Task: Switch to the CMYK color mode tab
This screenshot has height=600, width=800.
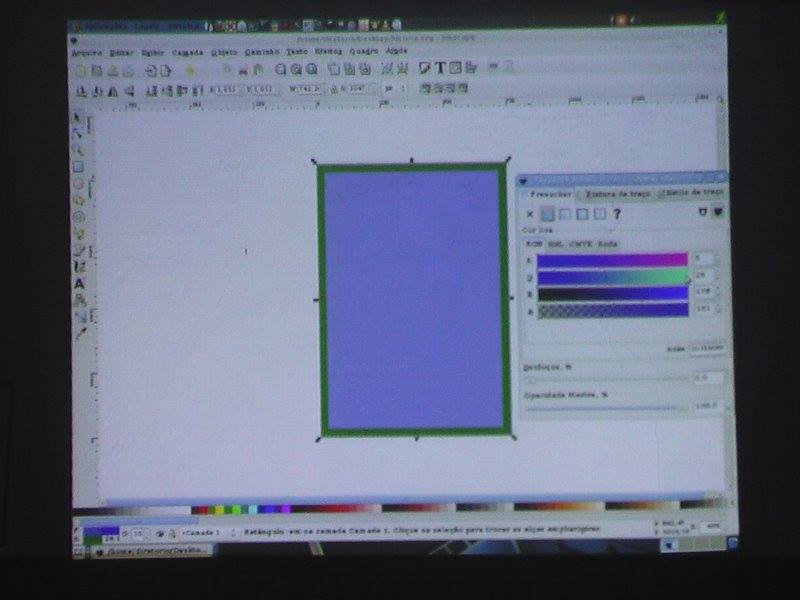Action: pos(581,244)
